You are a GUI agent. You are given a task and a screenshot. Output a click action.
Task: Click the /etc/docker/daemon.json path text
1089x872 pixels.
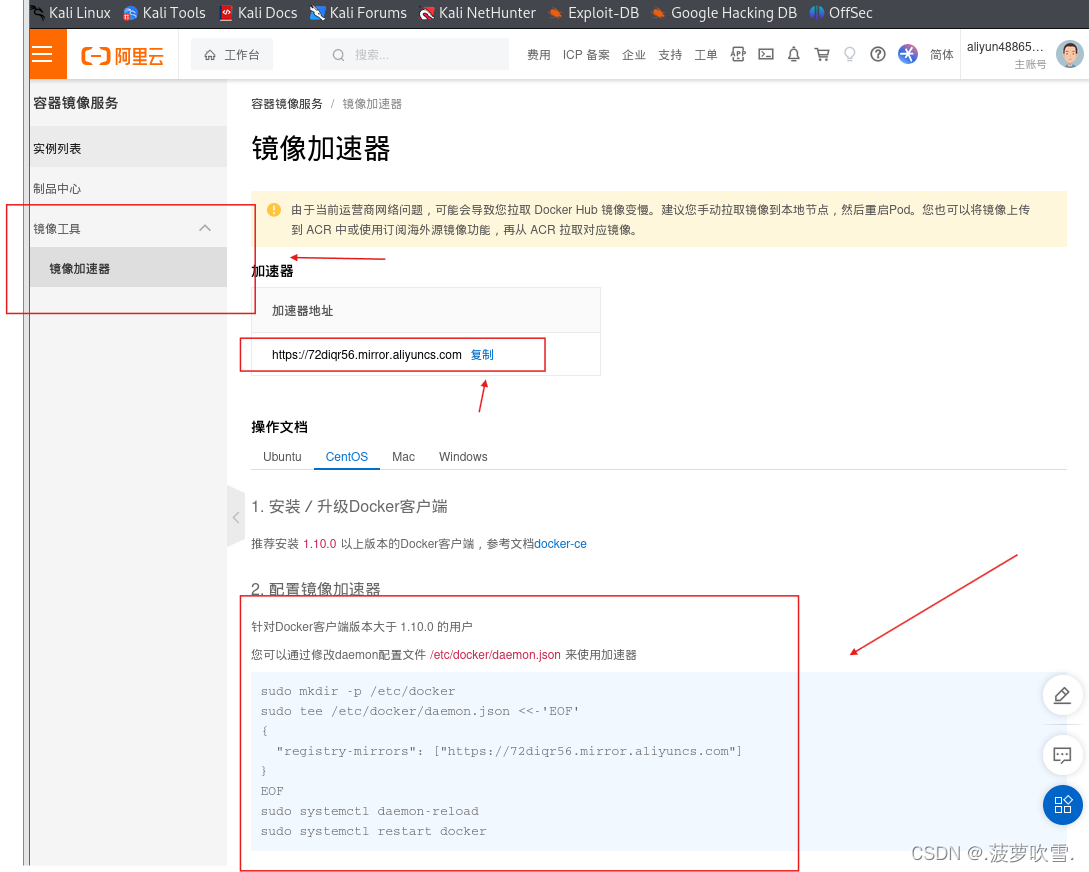495,655
